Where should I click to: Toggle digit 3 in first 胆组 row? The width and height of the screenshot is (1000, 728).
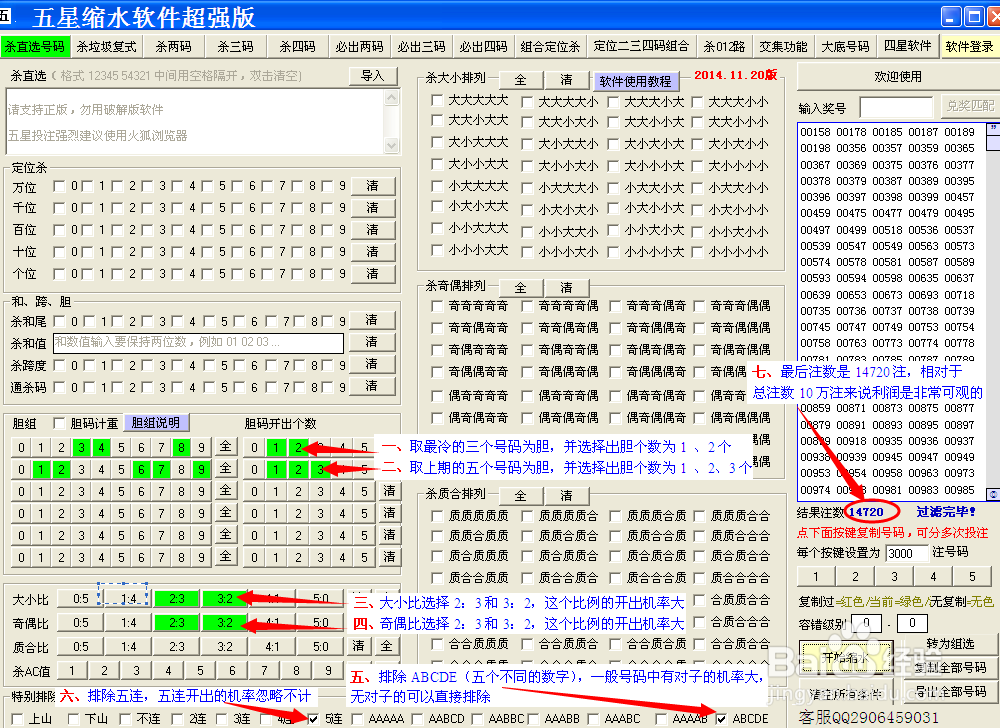[81, 448]
